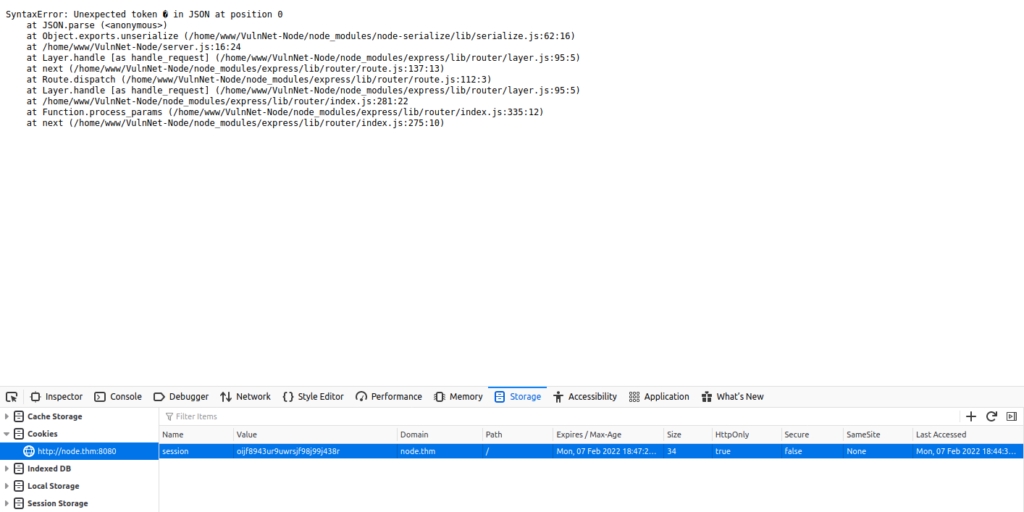
Task: Toggle the storage sidebar panel icon
Action: pos(1012,417)
